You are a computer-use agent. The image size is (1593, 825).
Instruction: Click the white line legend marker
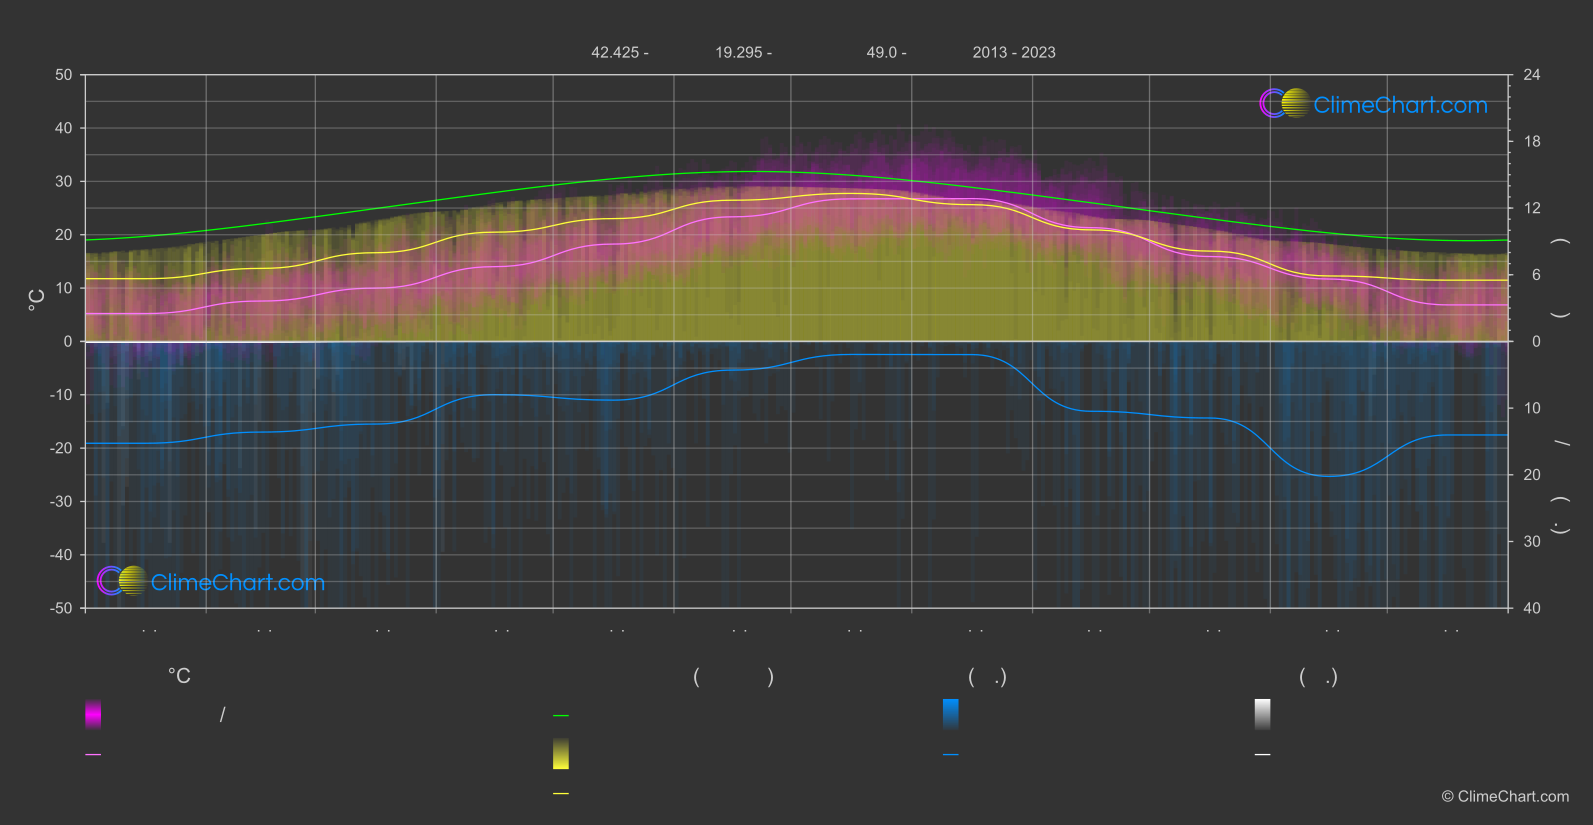tap(1262, 755)
